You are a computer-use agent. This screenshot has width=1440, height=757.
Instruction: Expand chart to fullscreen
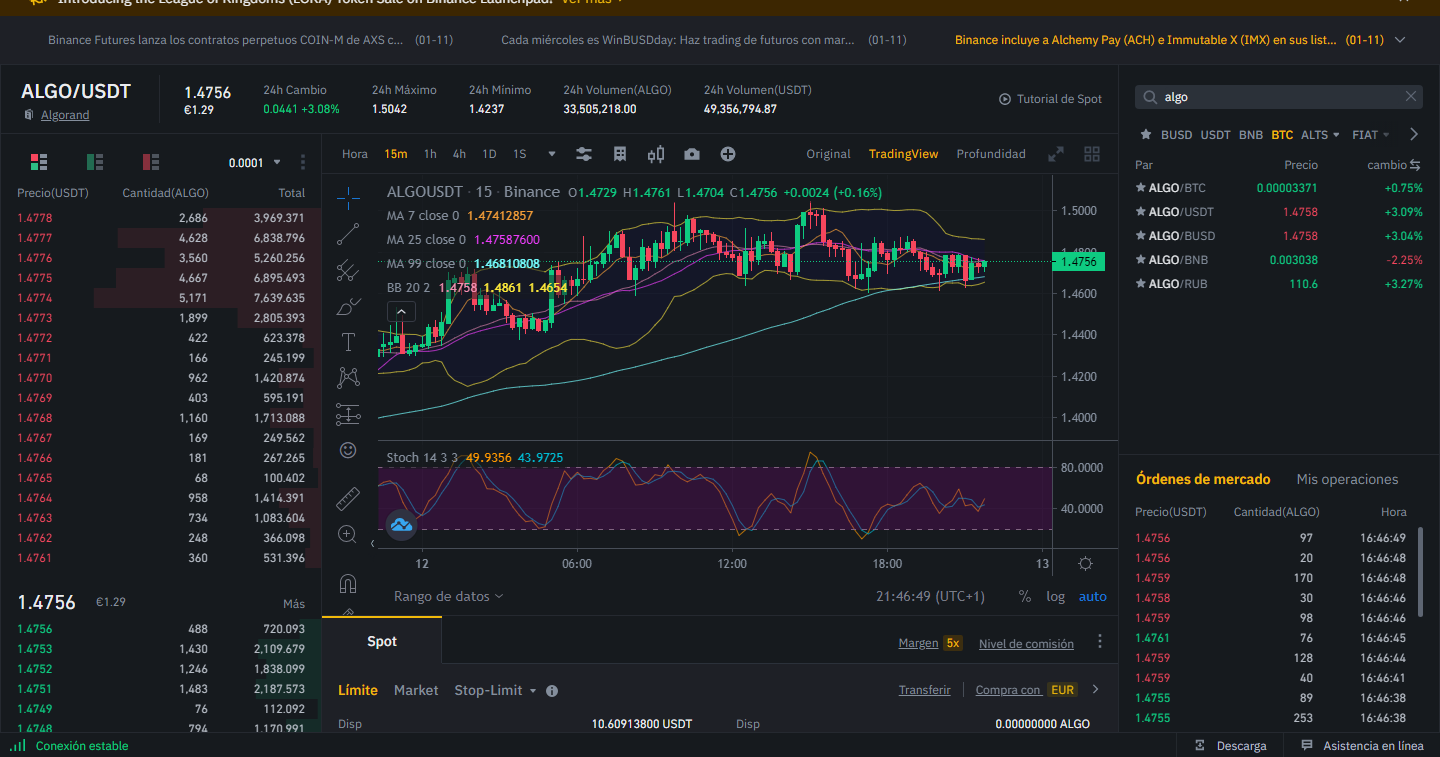point(1056,154)
